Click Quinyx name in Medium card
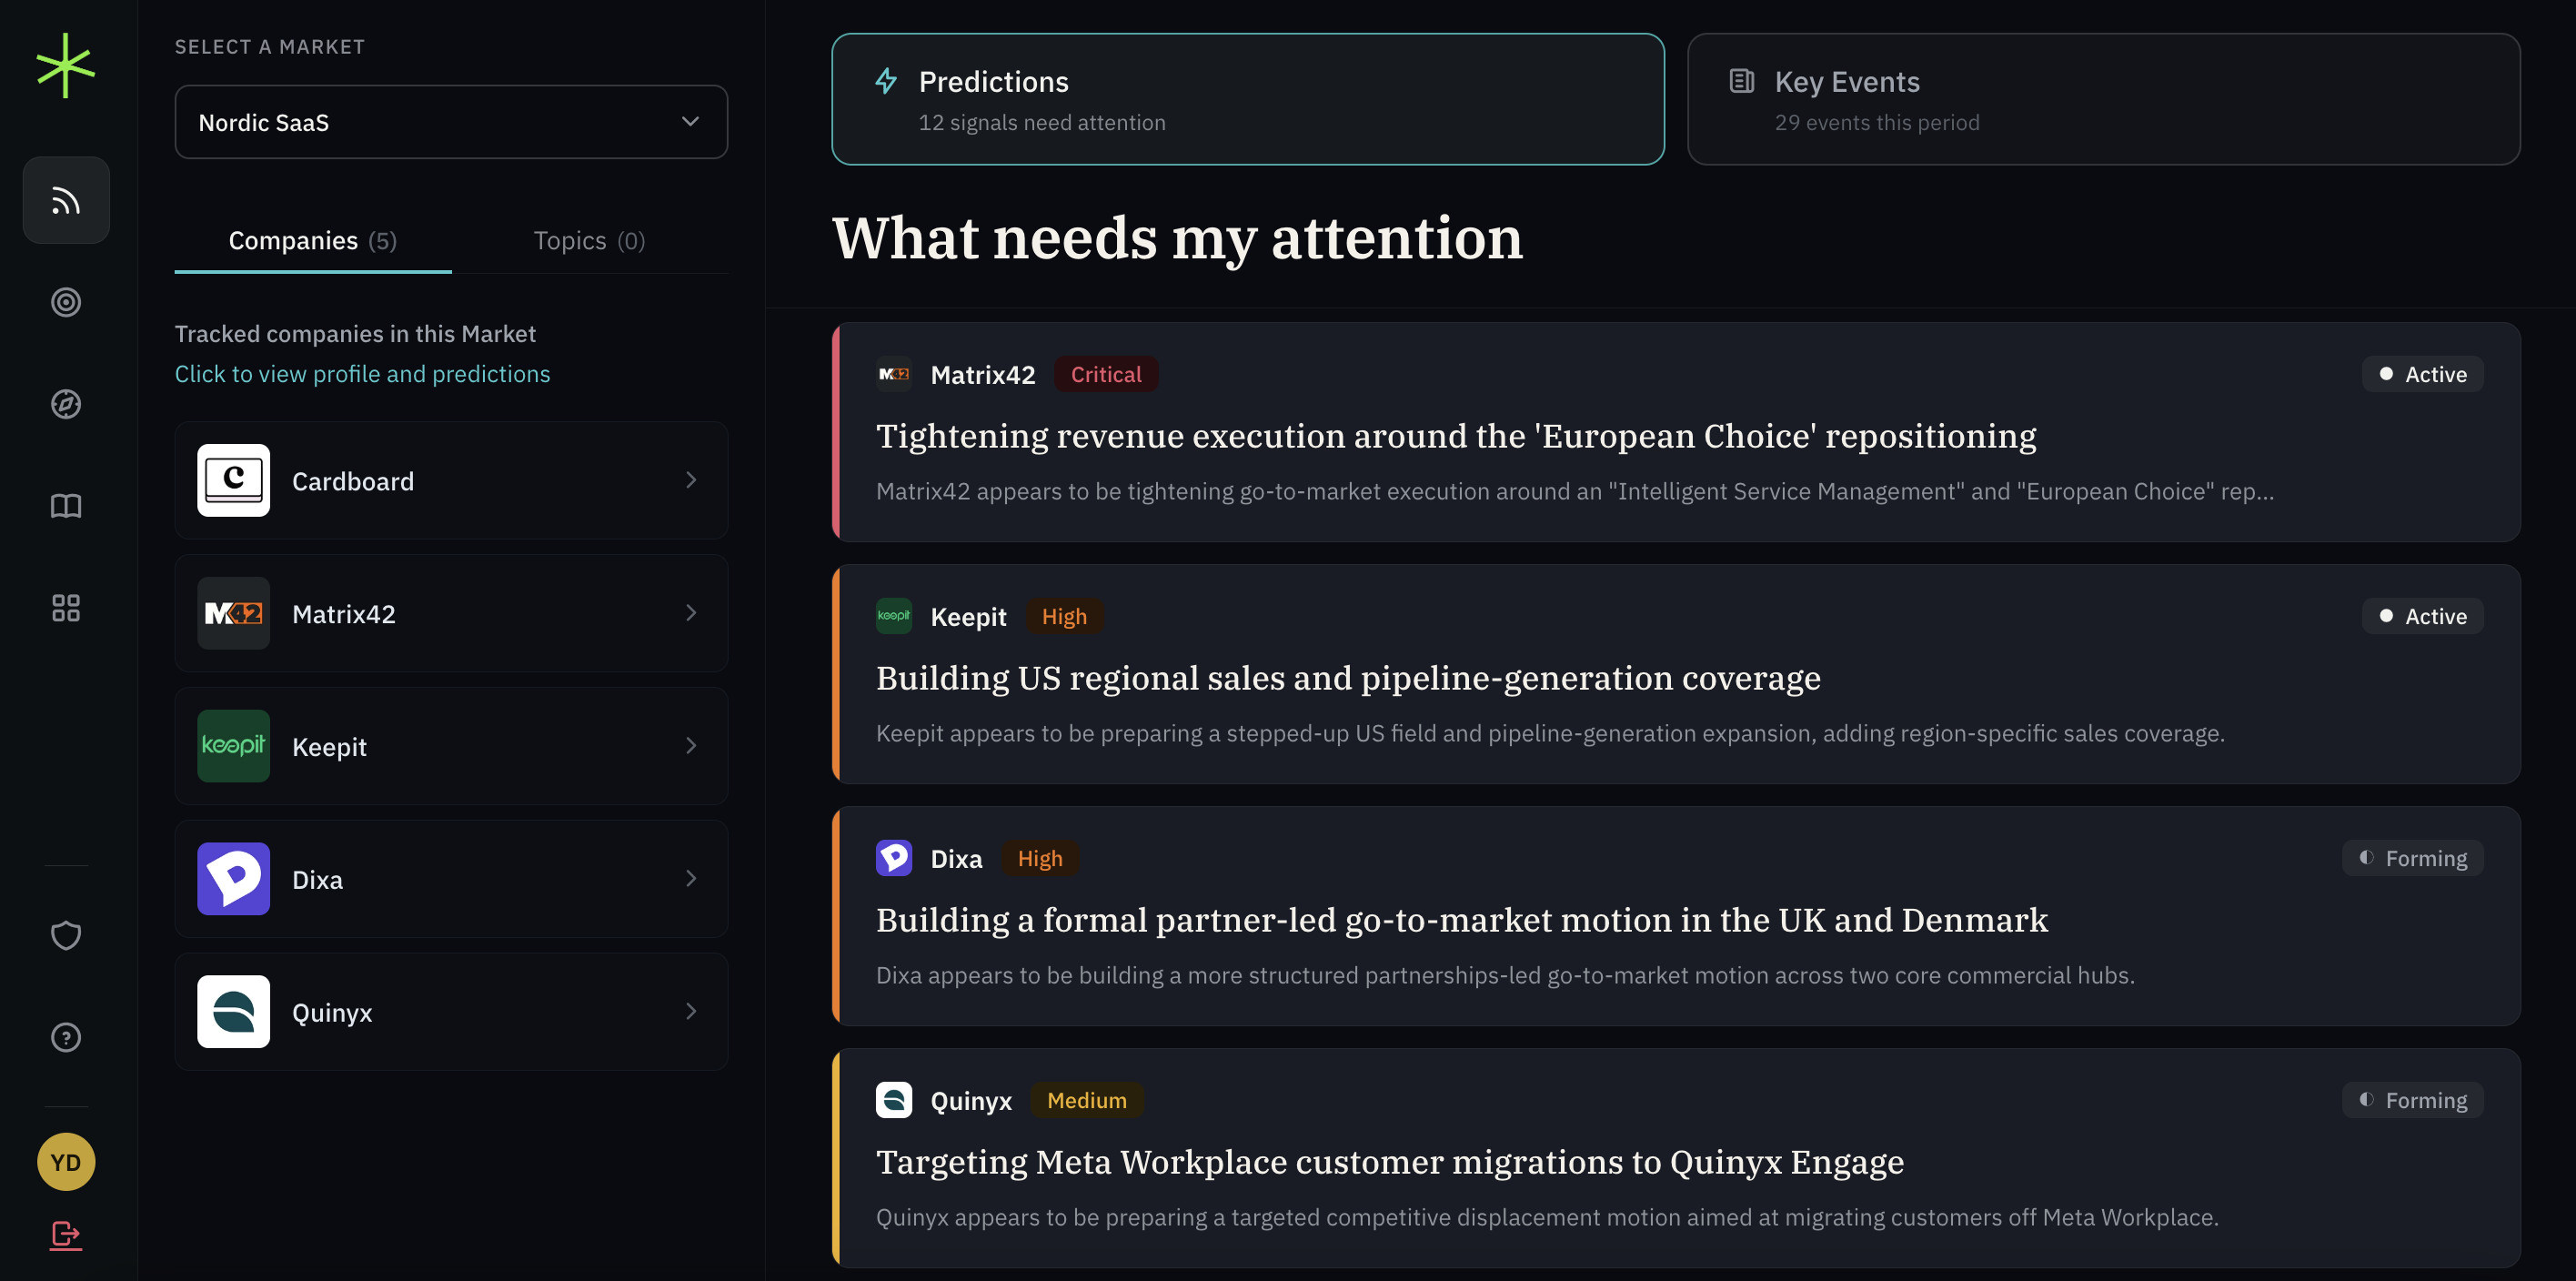Viewport: 2576px width, 1281px height. (x=971, y=1101)
